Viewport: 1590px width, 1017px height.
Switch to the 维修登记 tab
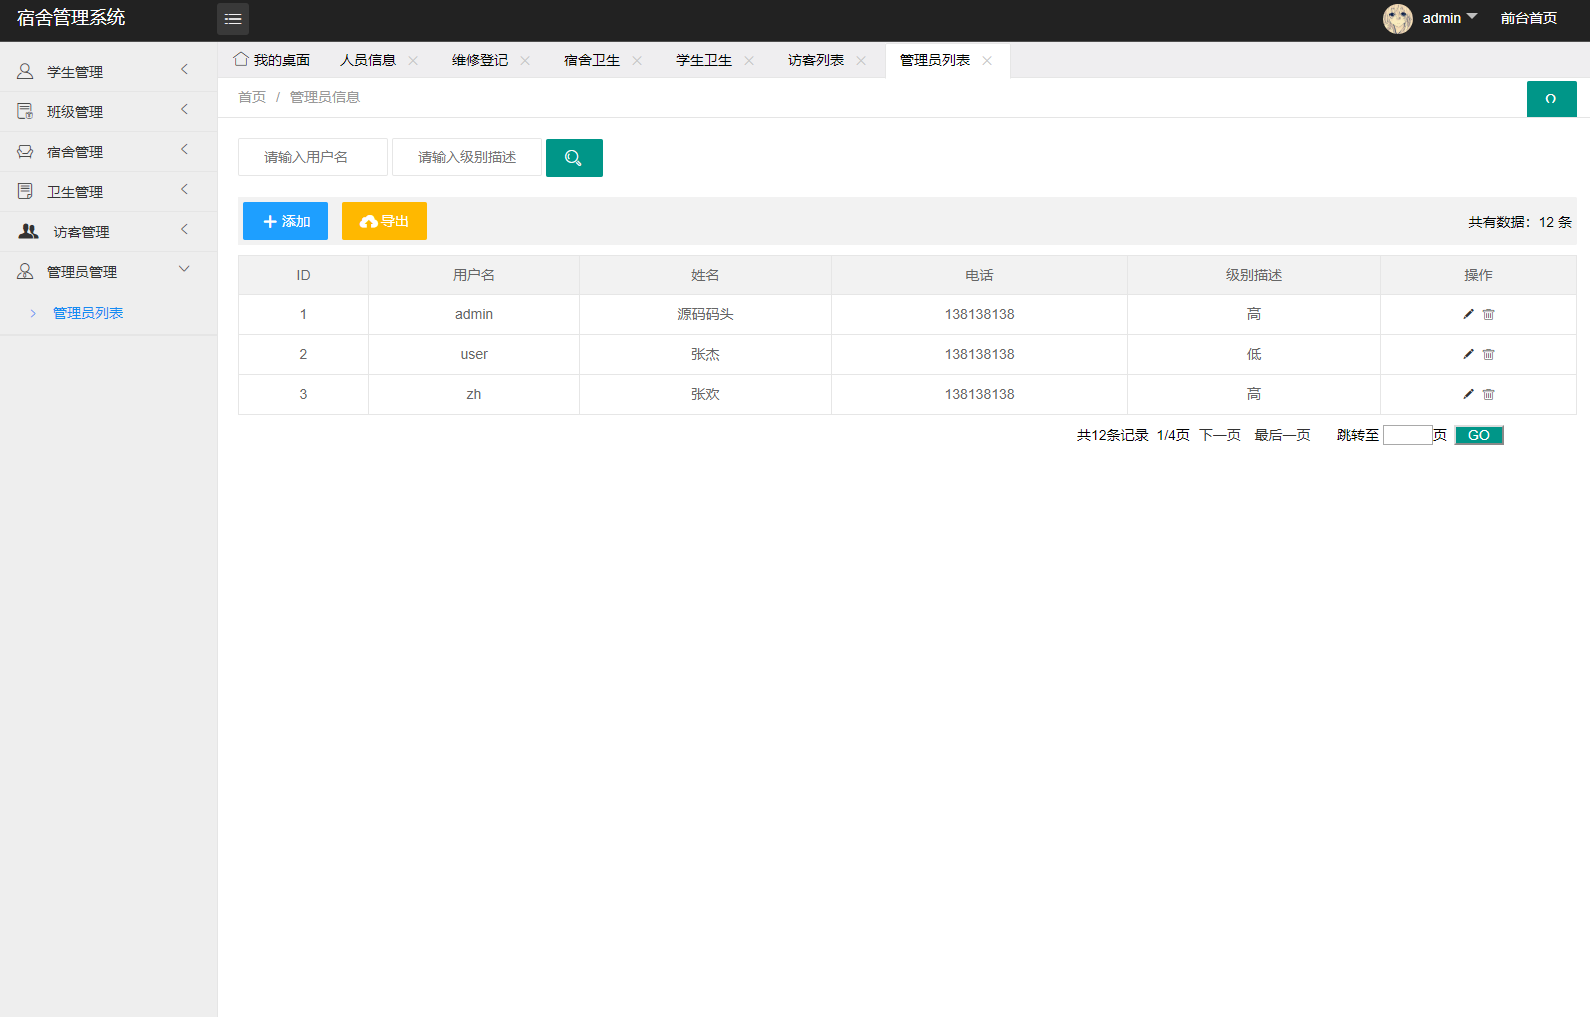[x=480, y=61]
